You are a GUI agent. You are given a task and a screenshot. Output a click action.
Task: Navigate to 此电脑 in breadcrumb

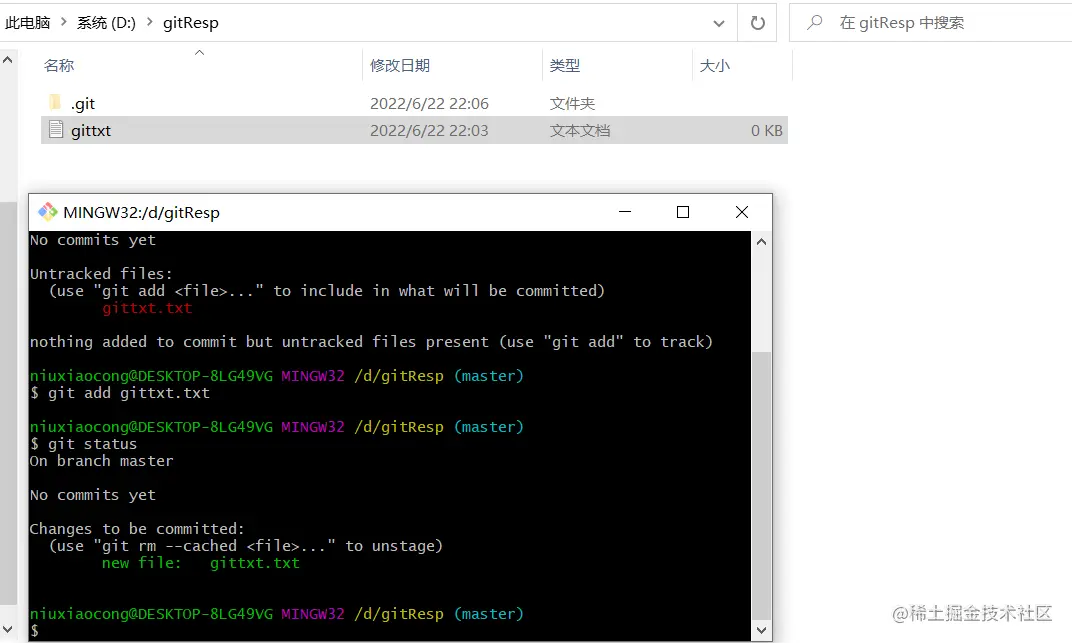[x=27, y=23]
